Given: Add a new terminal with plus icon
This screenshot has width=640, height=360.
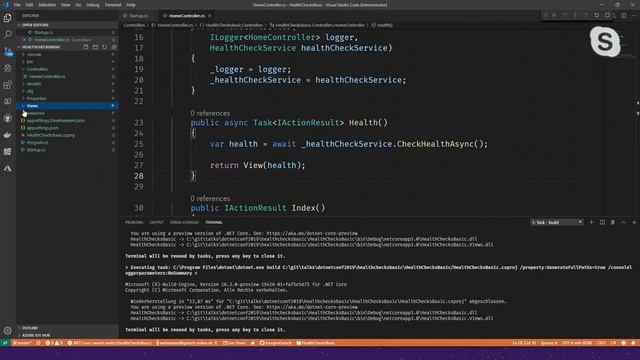Looking at the screenshot, I should pos(591,222).
